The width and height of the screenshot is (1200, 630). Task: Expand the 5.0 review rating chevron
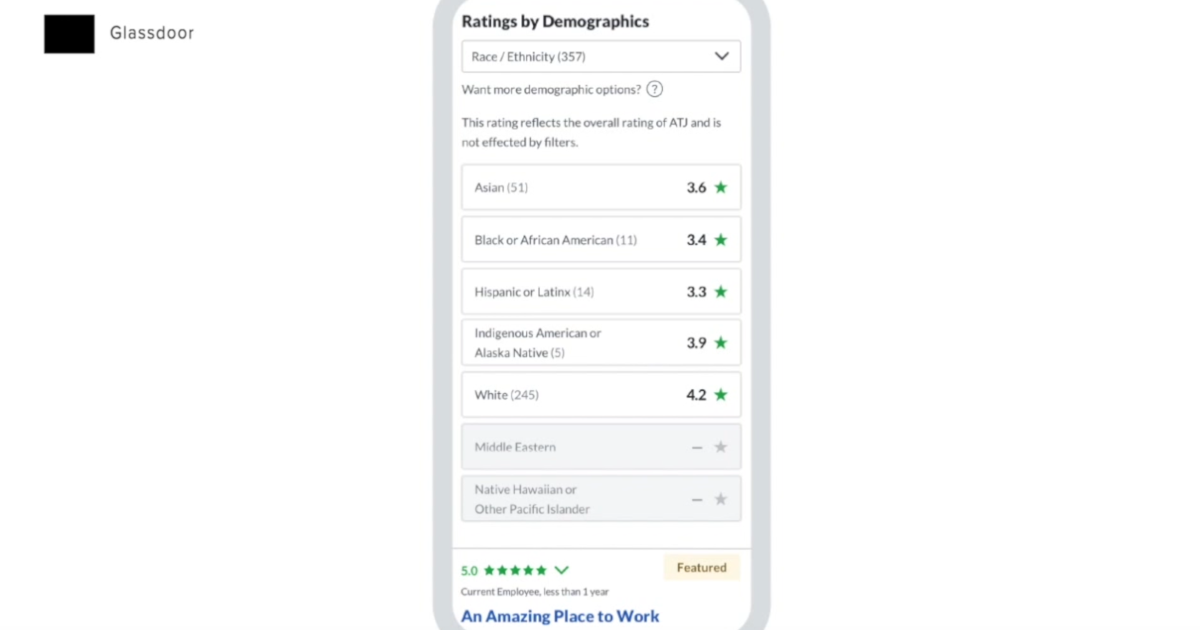click(x=561, y=570)
